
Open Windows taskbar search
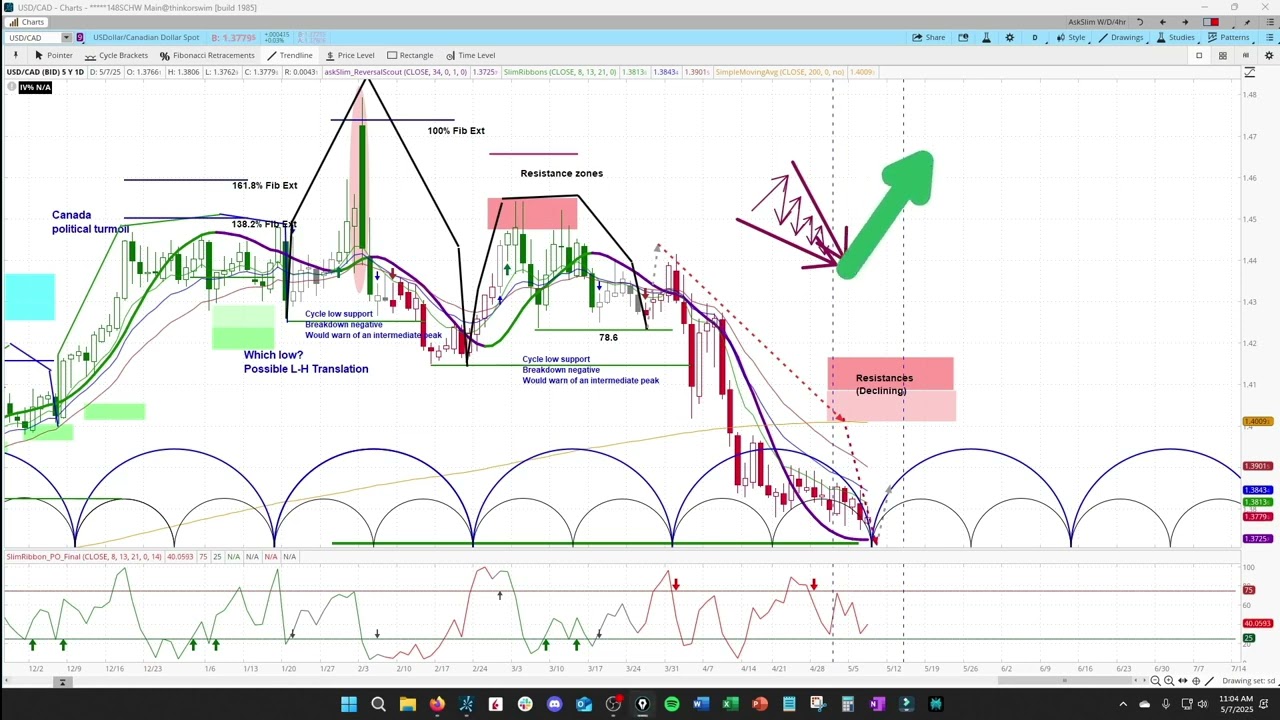378,704
